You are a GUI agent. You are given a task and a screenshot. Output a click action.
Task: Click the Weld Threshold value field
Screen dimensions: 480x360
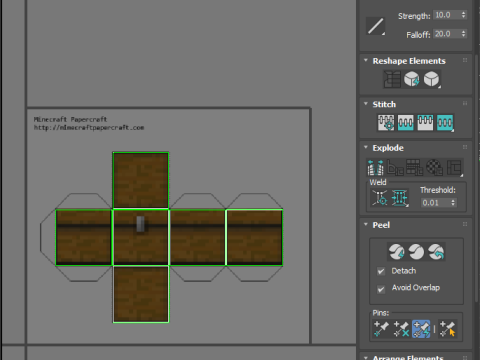(435, 203)
